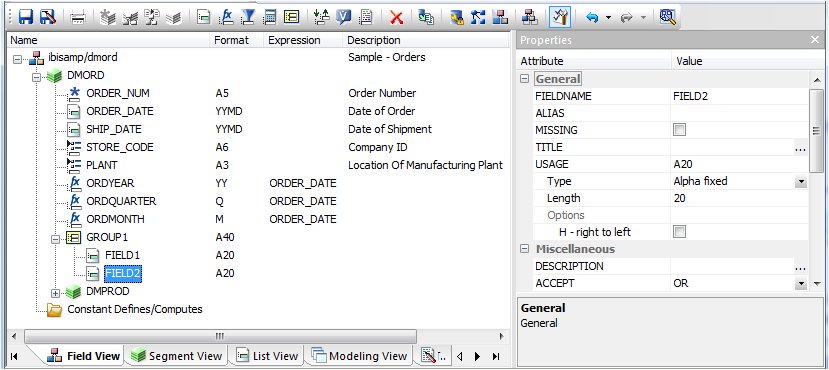
Task: Click the Insert Group yellow icon
Action: coord(291,17)
